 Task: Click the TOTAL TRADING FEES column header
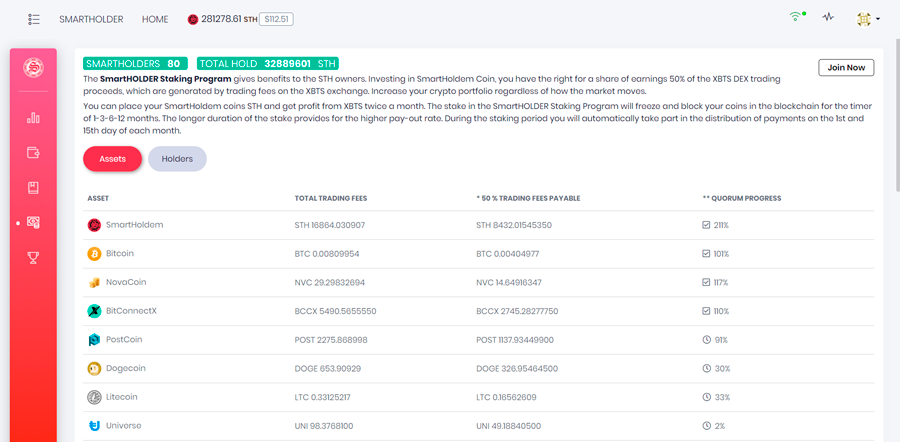(x=331, y=199)
